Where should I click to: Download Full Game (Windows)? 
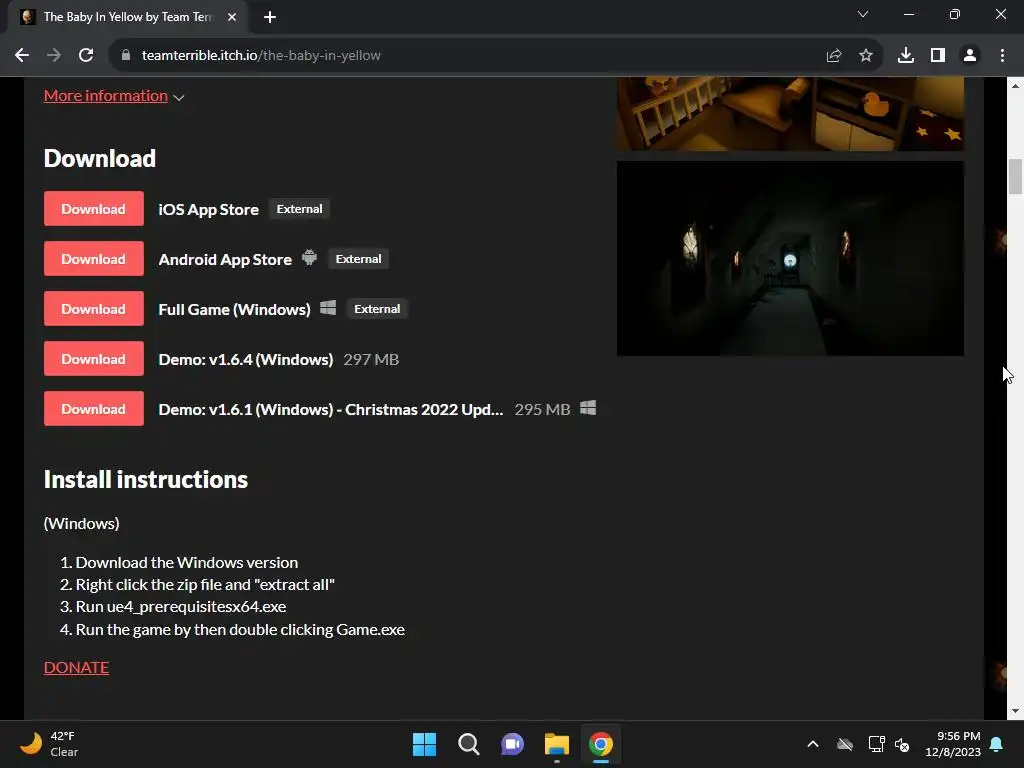point(93,309)
